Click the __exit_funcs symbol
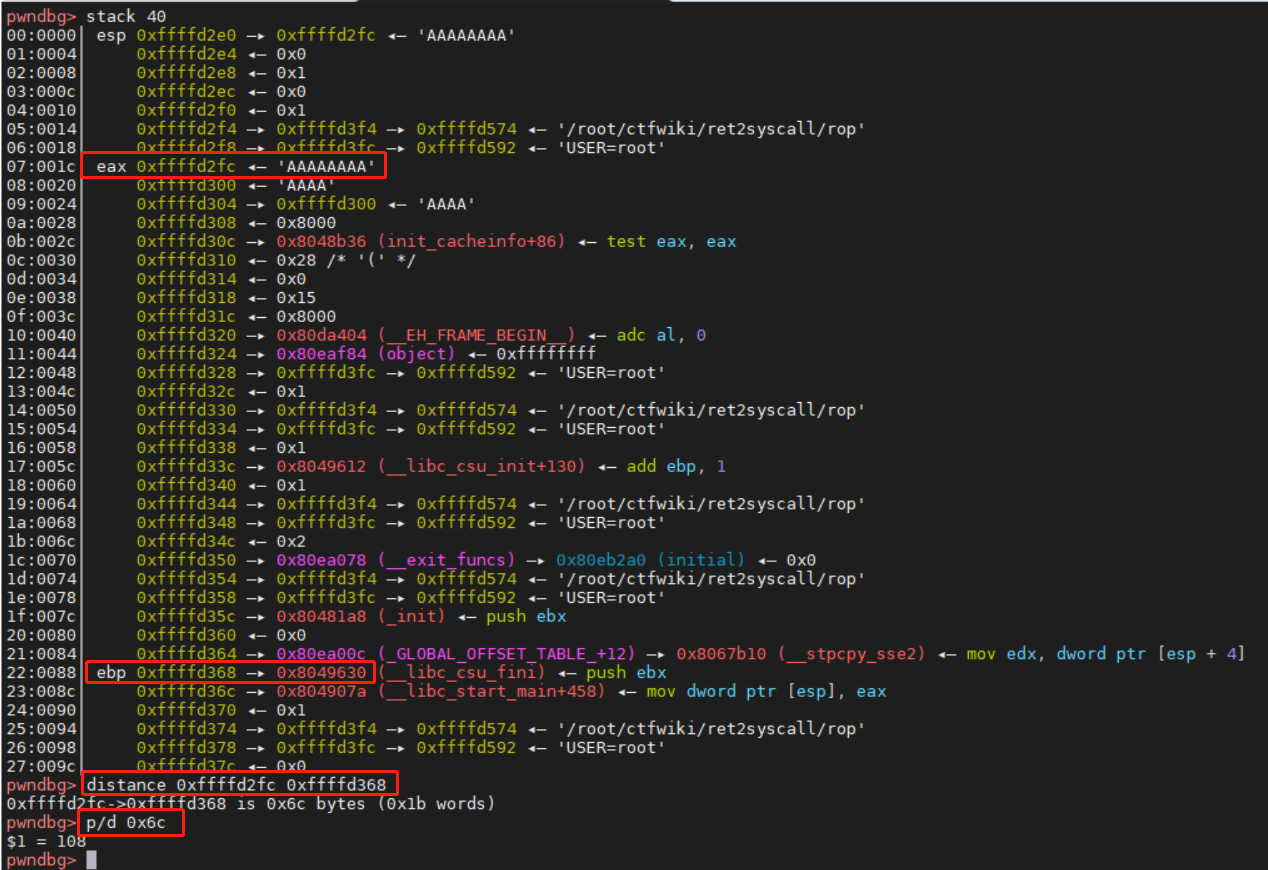This screenshot has height=870, width=1268. pyautogui.click(x=446, y=560)
